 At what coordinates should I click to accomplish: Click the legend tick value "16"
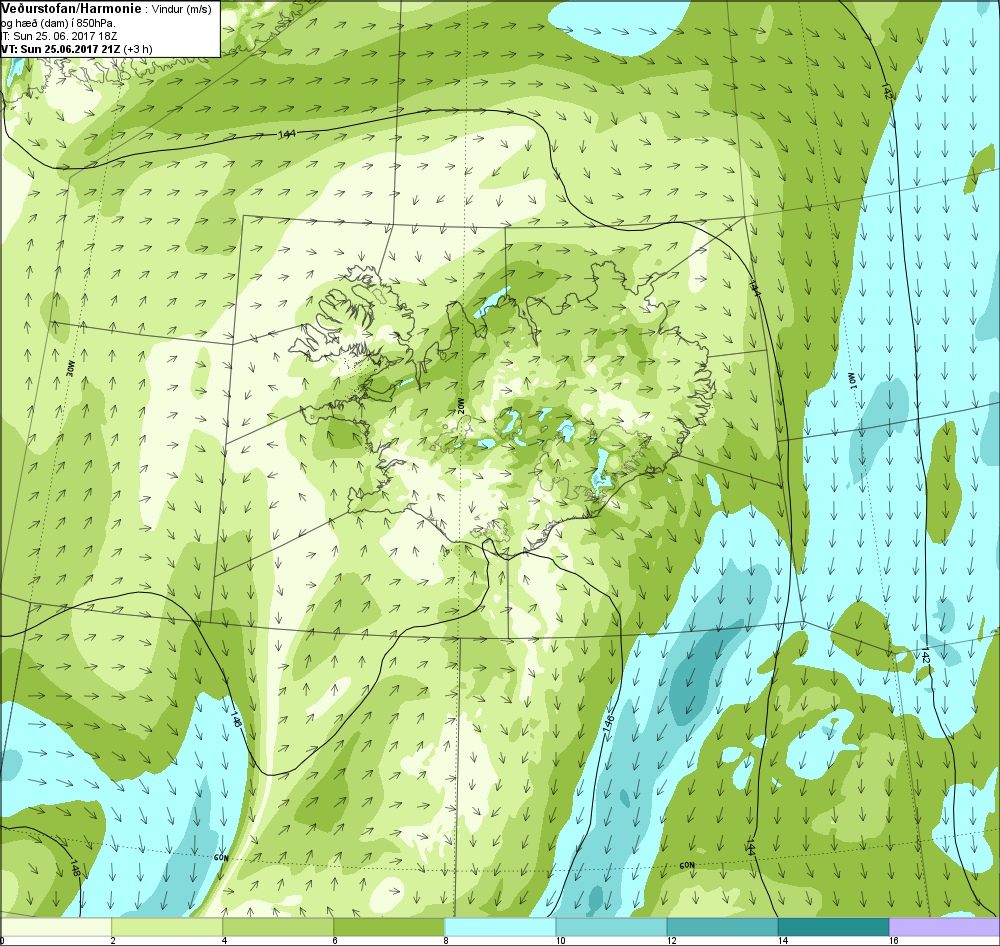[893, 940]
